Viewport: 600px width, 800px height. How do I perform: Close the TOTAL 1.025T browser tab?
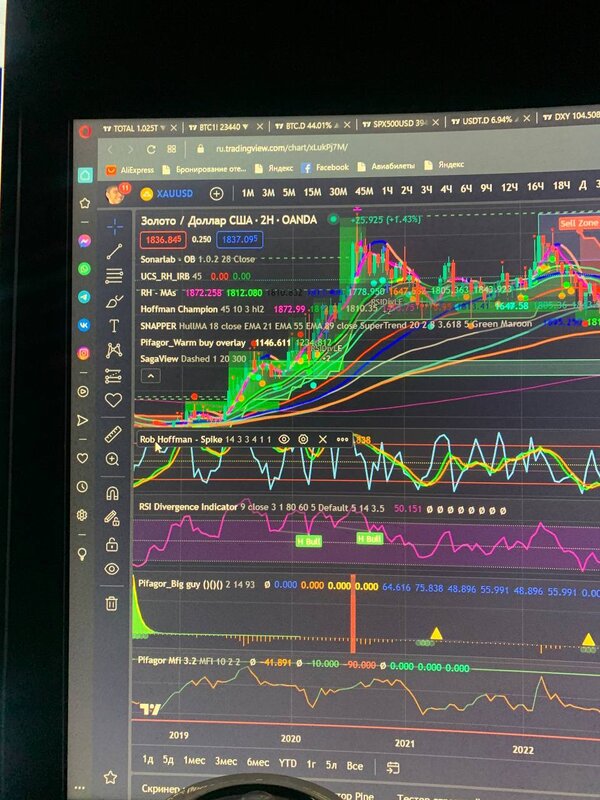pyautogui.click(x=173, y=128)
